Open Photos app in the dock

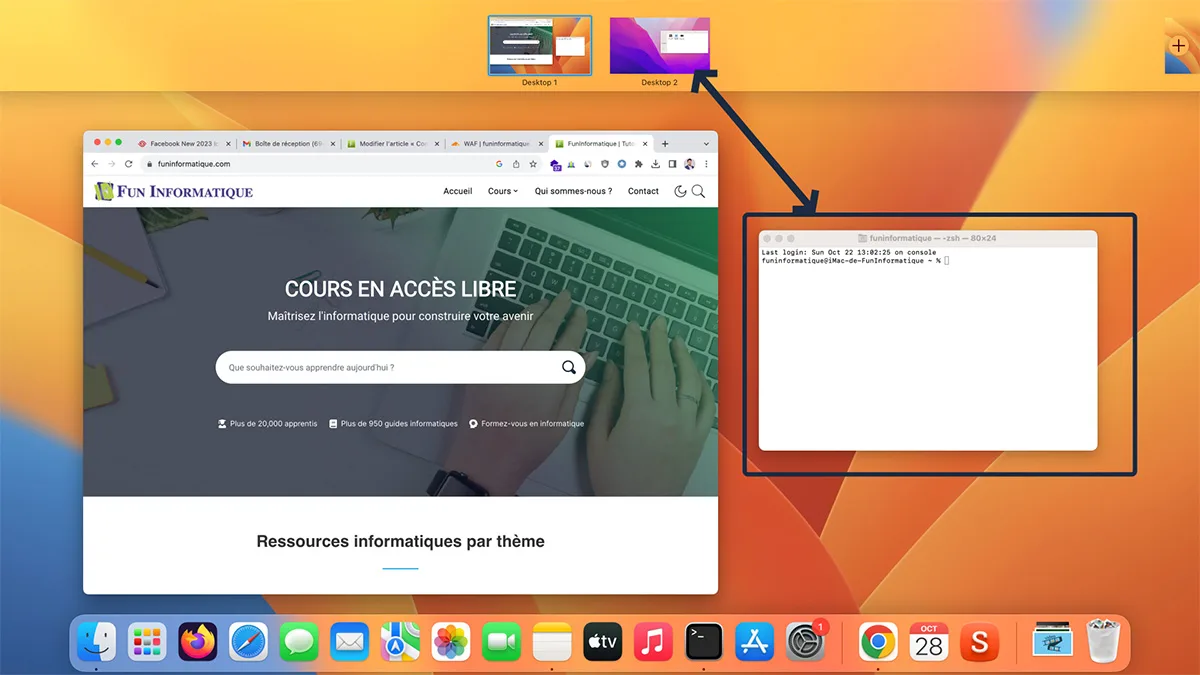click(451, 642)
